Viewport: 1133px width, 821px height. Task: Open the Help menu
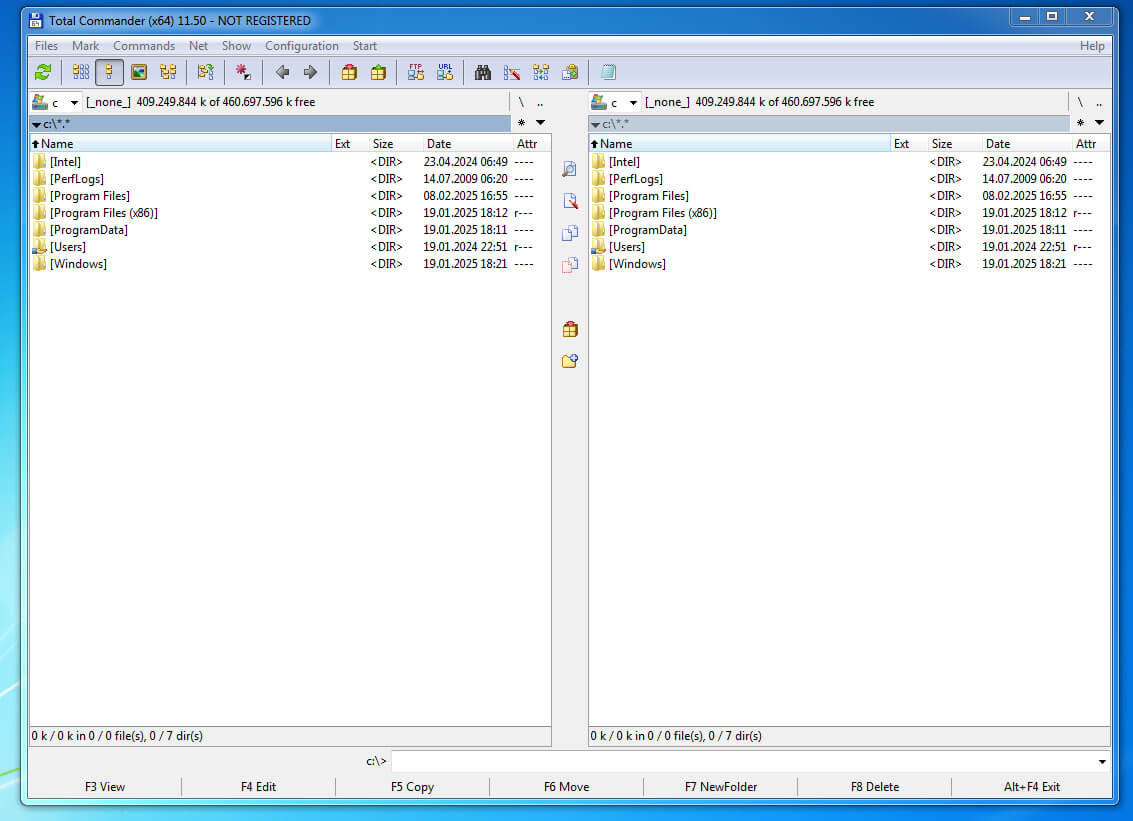[1092, 46]
